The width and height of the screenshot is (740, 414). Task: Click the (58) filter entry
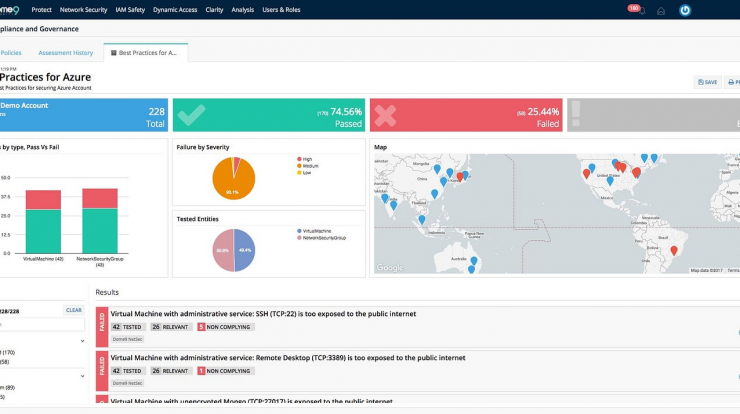(5, 362)
